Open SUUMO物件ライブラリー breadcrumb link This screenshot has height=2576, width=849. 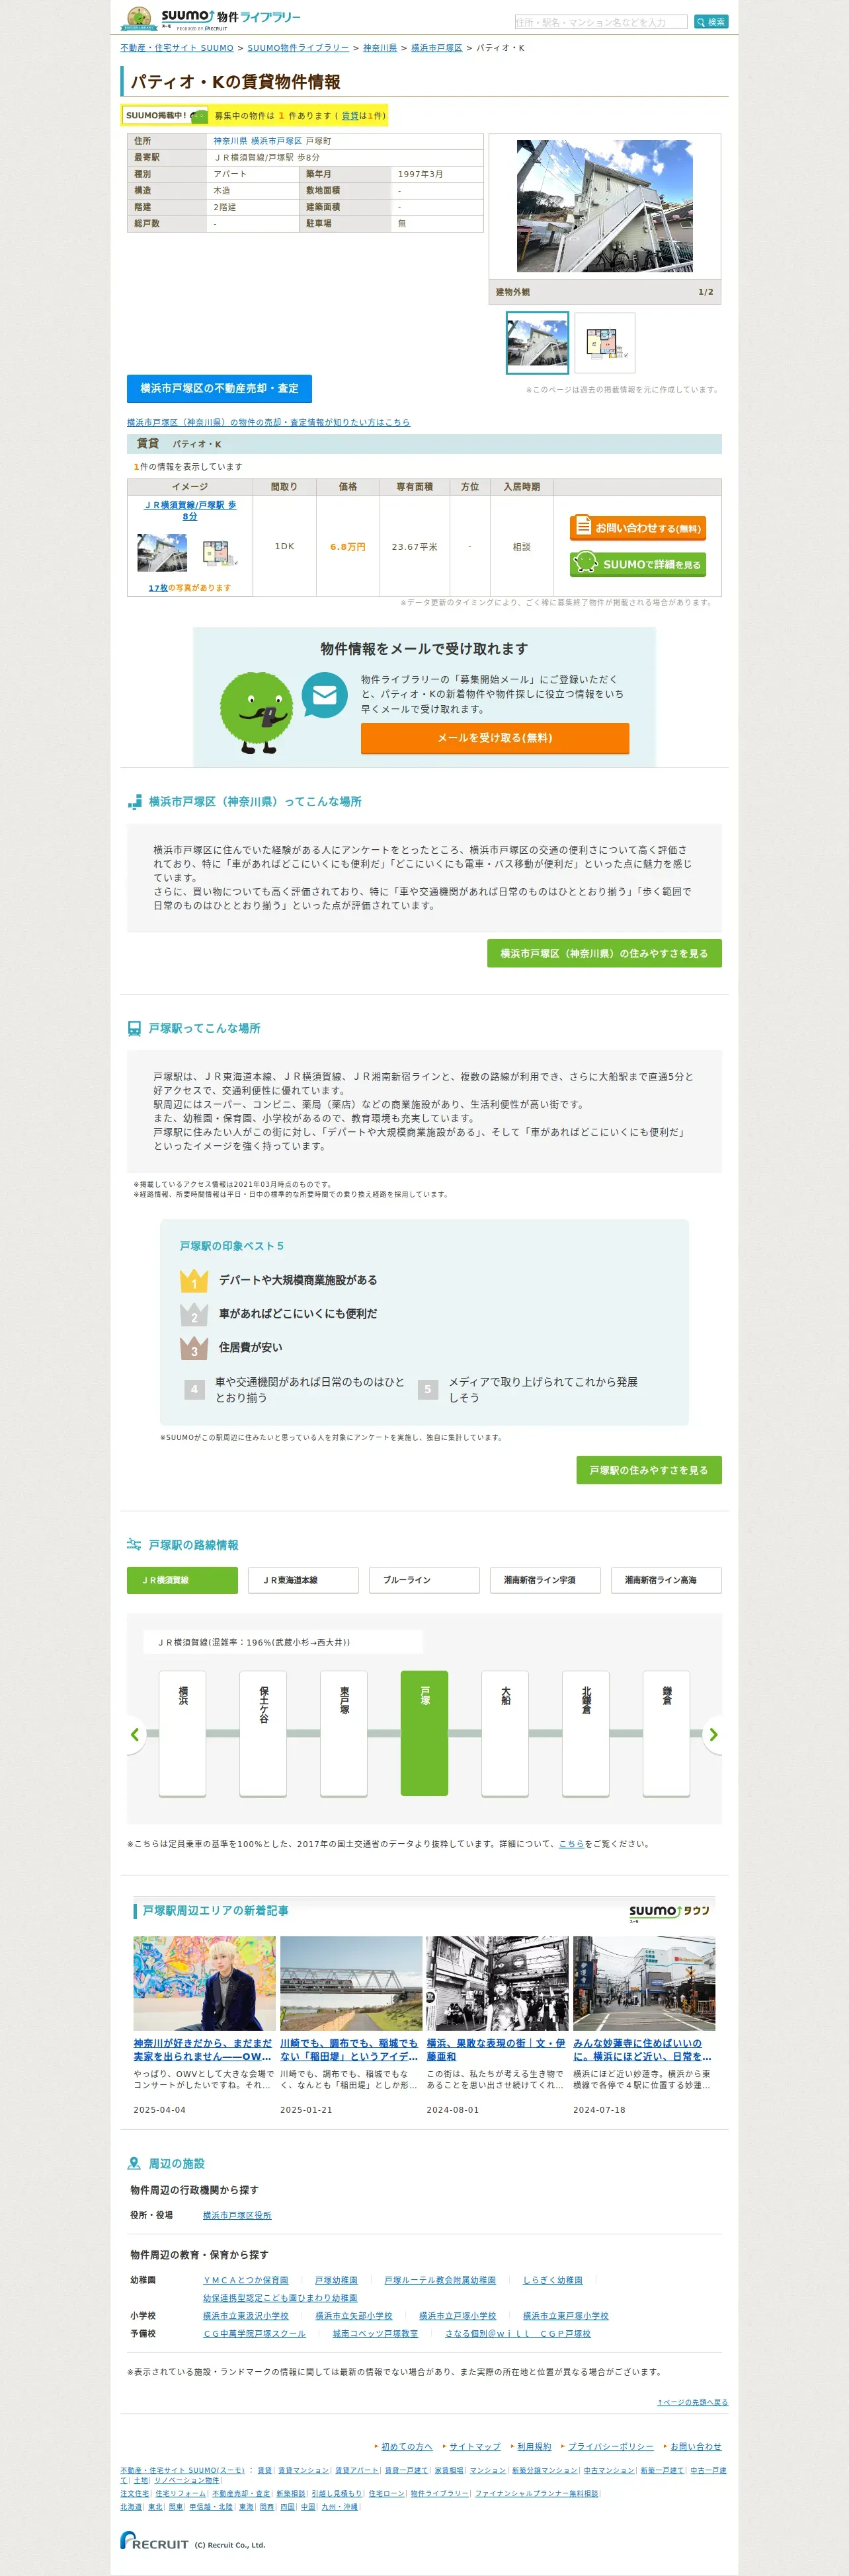(x=298, y=48)
